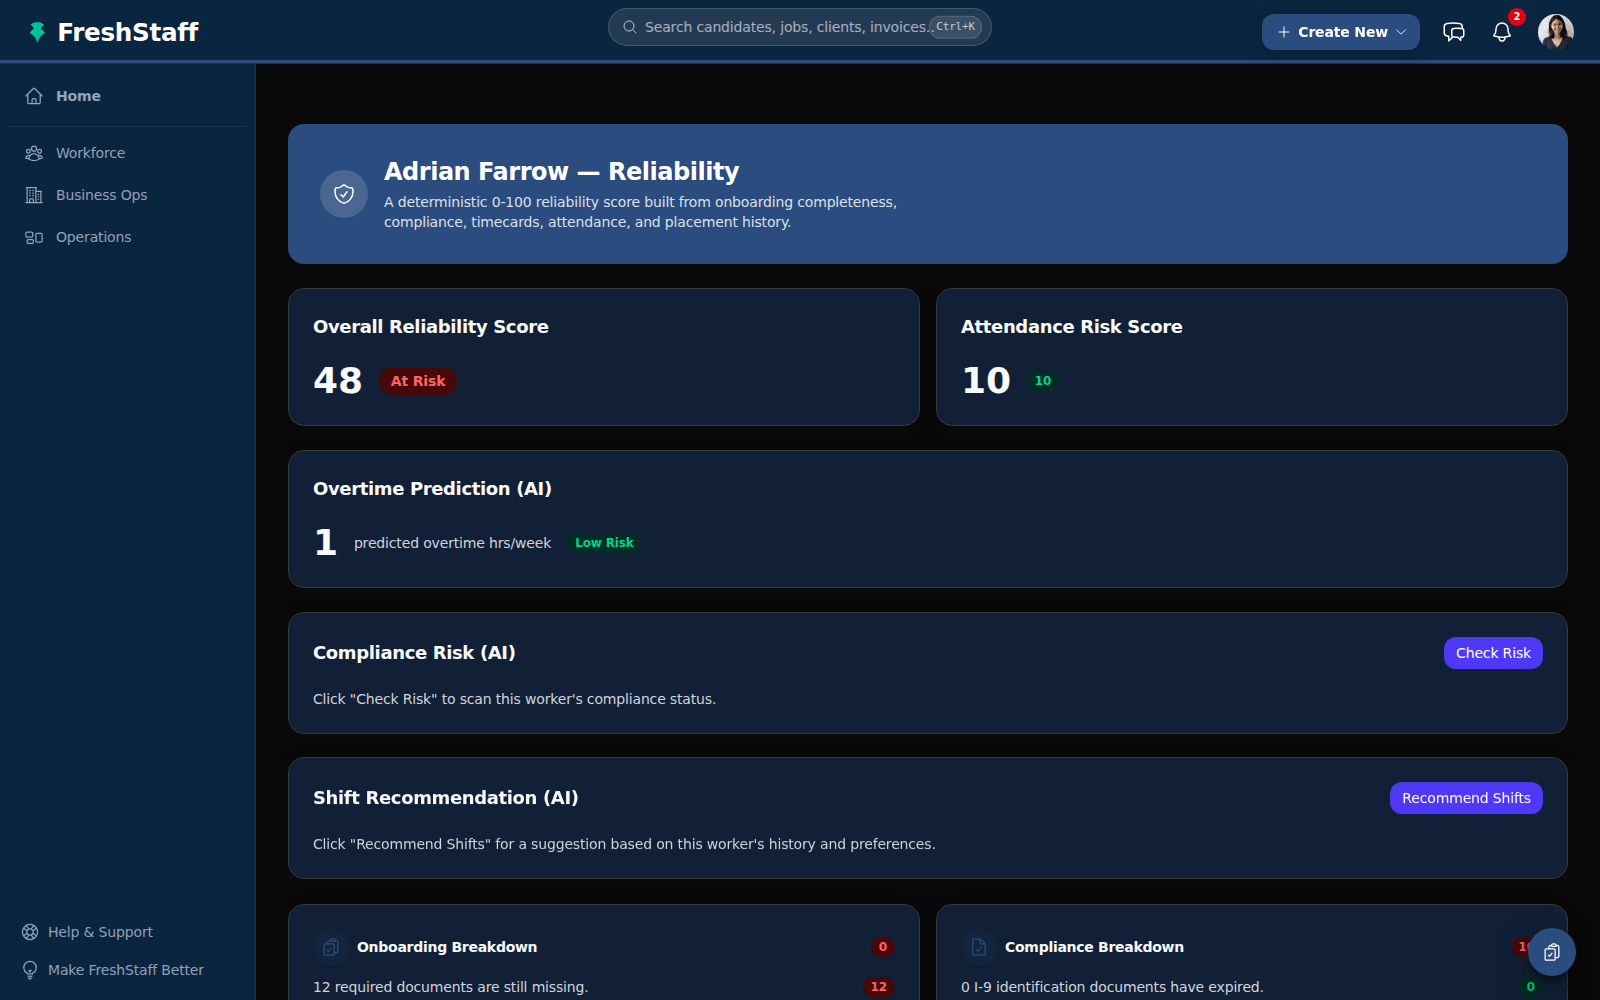Click the Business Ops building icon

click(x=34, y=195)
